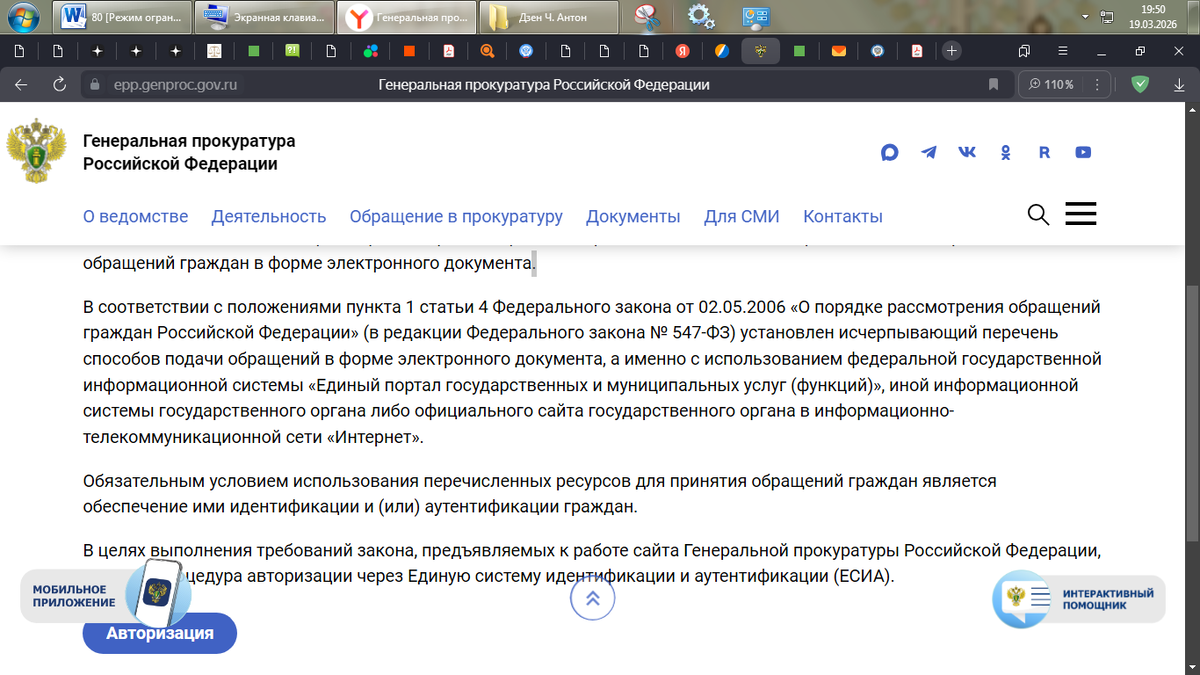Viewport: 1200px width, 675px height.
Task: Open the Деятельность menu
Action: click(269, 216)
